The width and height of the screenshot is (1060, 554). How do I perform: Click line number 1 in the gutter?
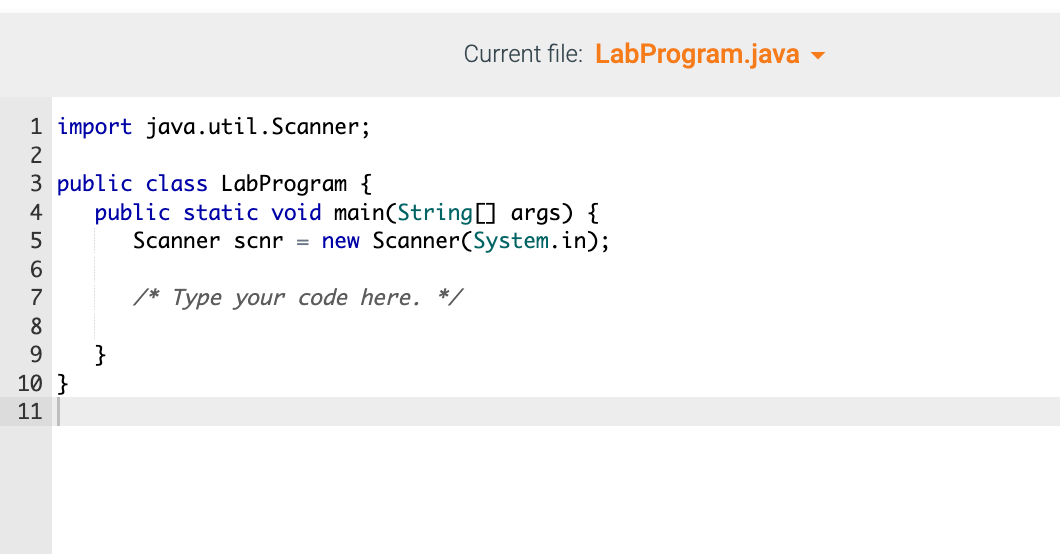pyautogui.click(x=36, y=126)
